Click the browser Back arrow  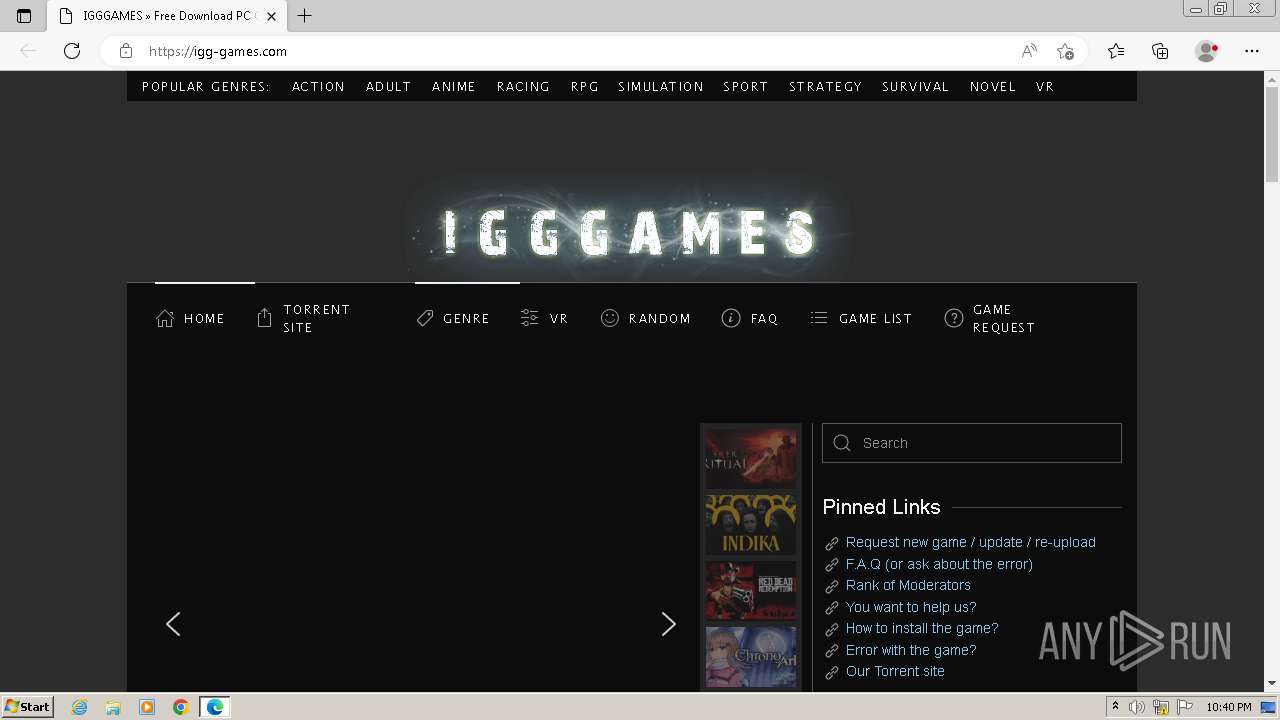(x=28, y=51)
